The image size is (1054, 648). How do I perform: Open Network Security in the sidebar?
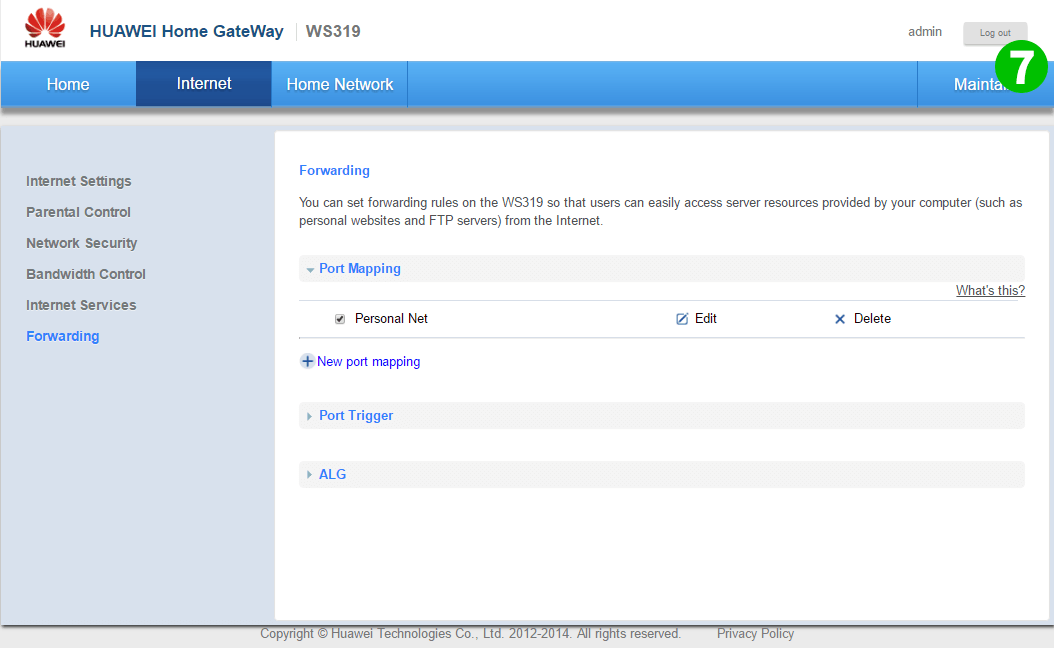[81, 243]
